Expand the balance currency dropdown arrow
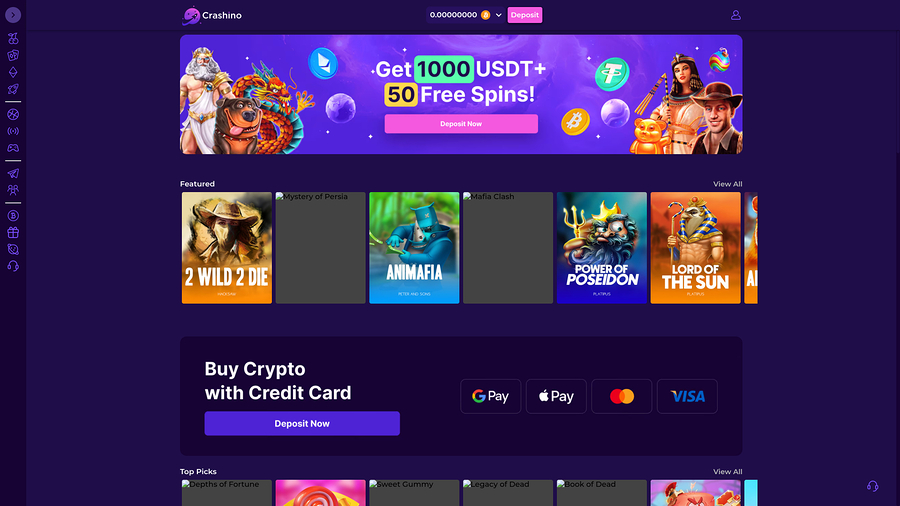900x506 pixels. (x=498, y=15)
